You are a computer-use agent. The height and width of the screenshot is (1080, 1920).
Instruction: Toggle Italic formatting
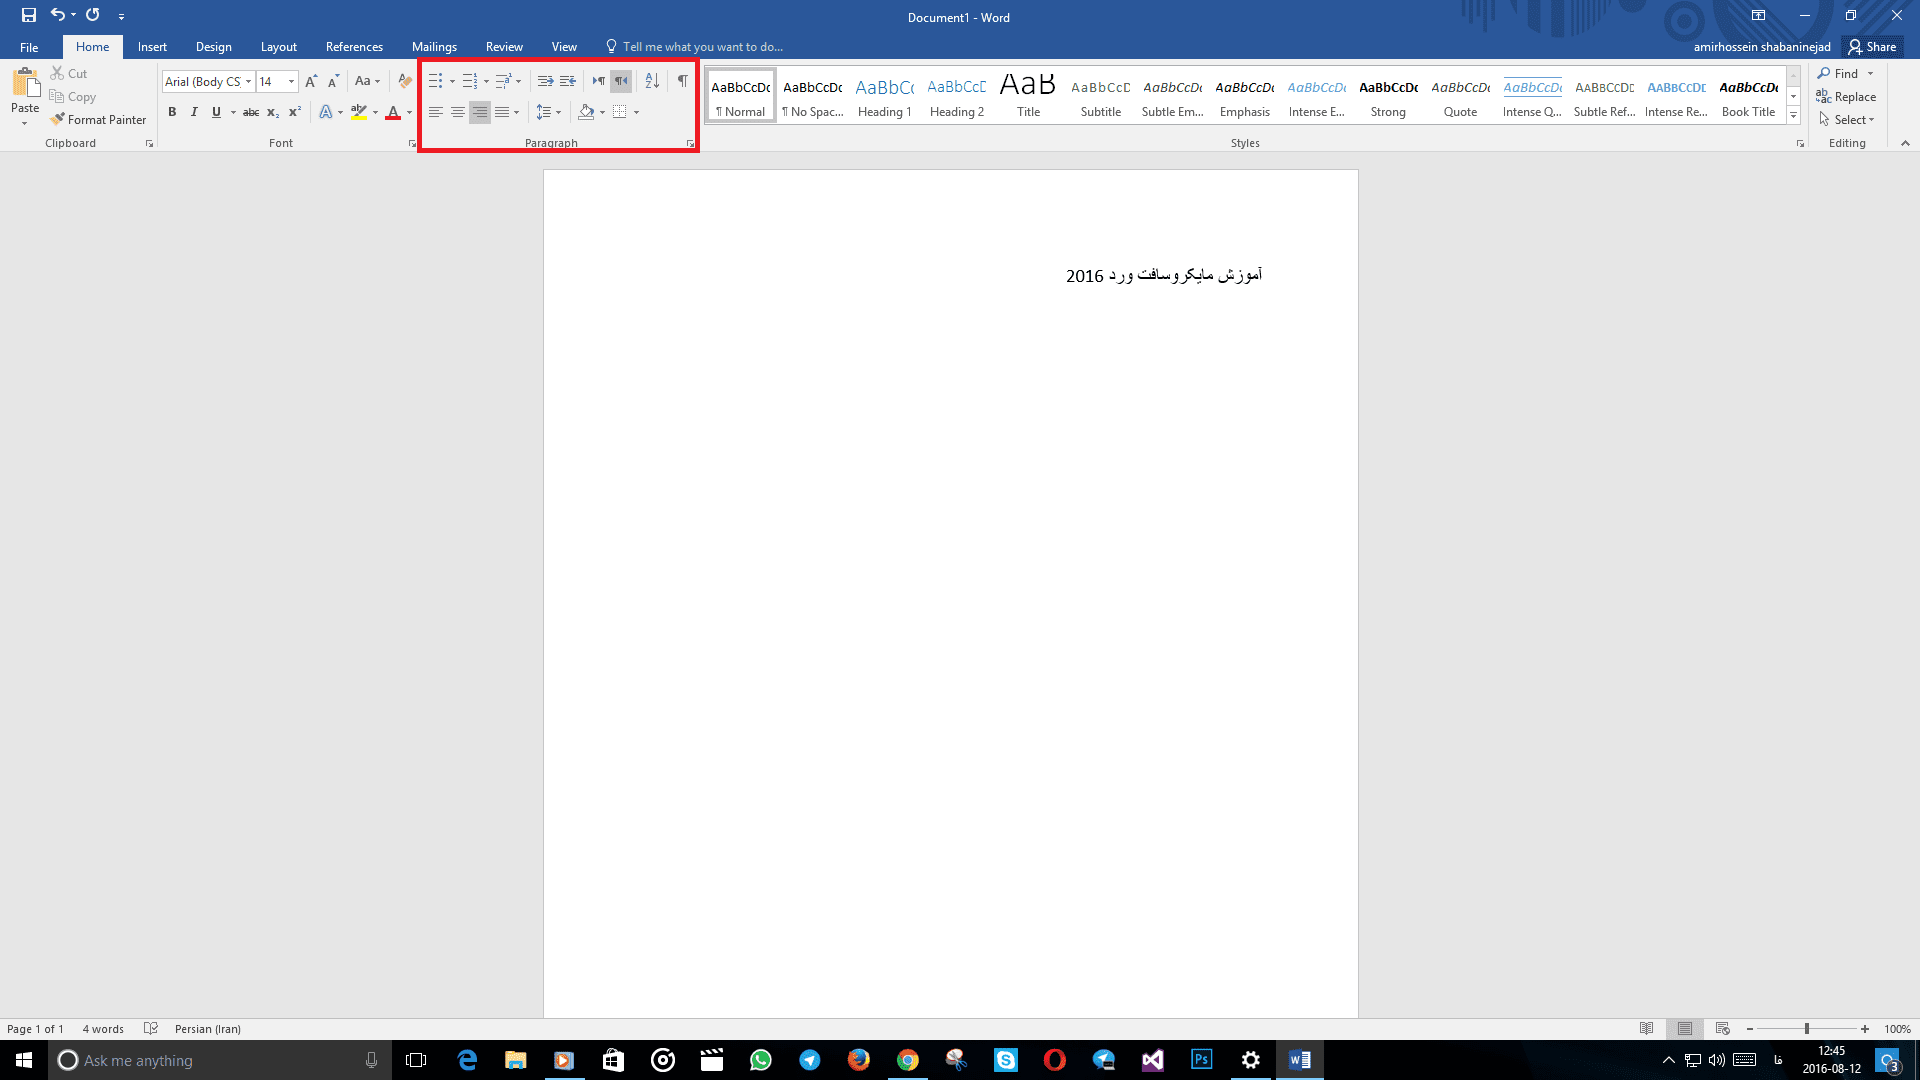(194, 112)
